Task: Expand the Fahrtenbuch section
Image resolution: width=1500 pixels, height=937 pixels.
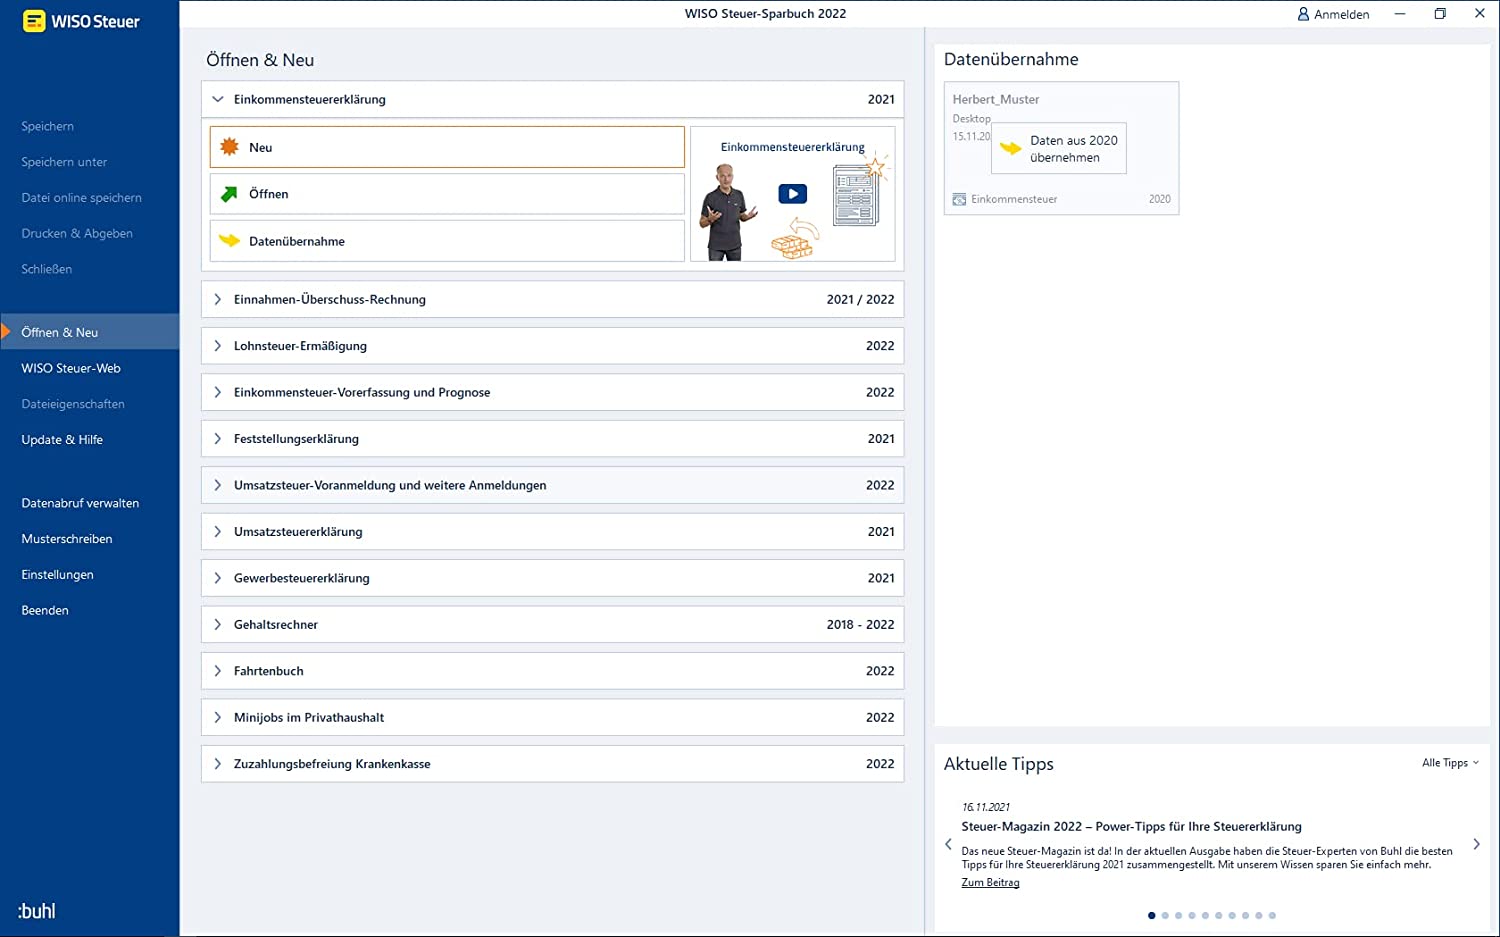Action: click(218, 671)
